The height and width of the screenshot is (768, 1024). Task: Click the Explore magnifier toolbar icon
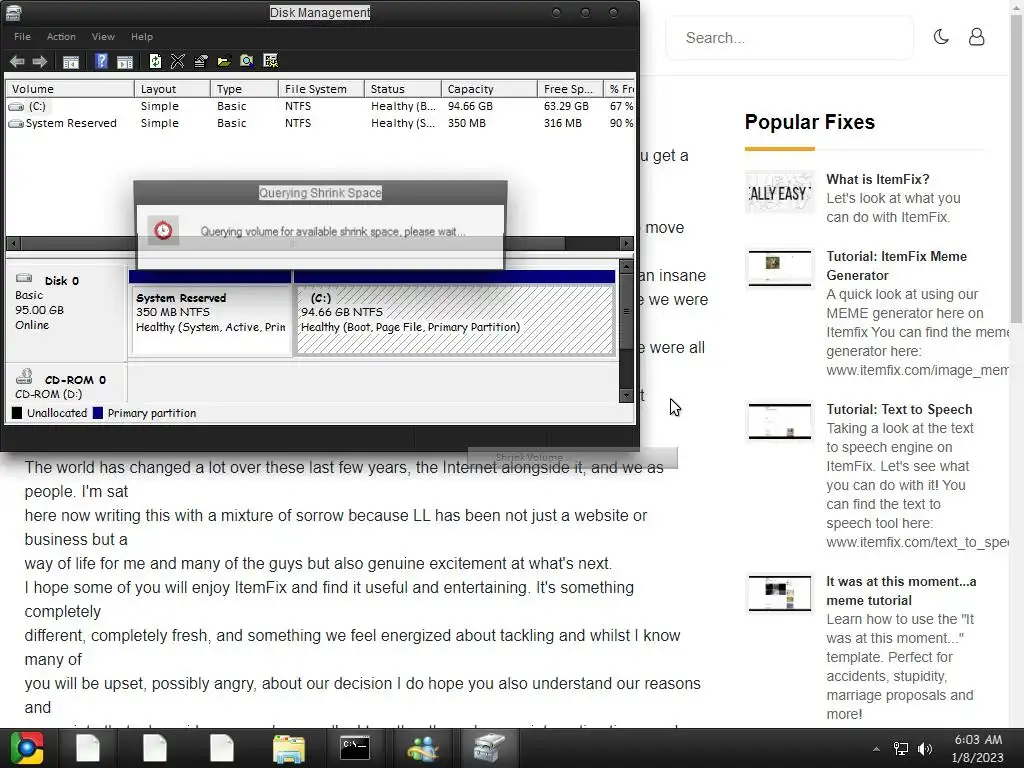[247, 61]
